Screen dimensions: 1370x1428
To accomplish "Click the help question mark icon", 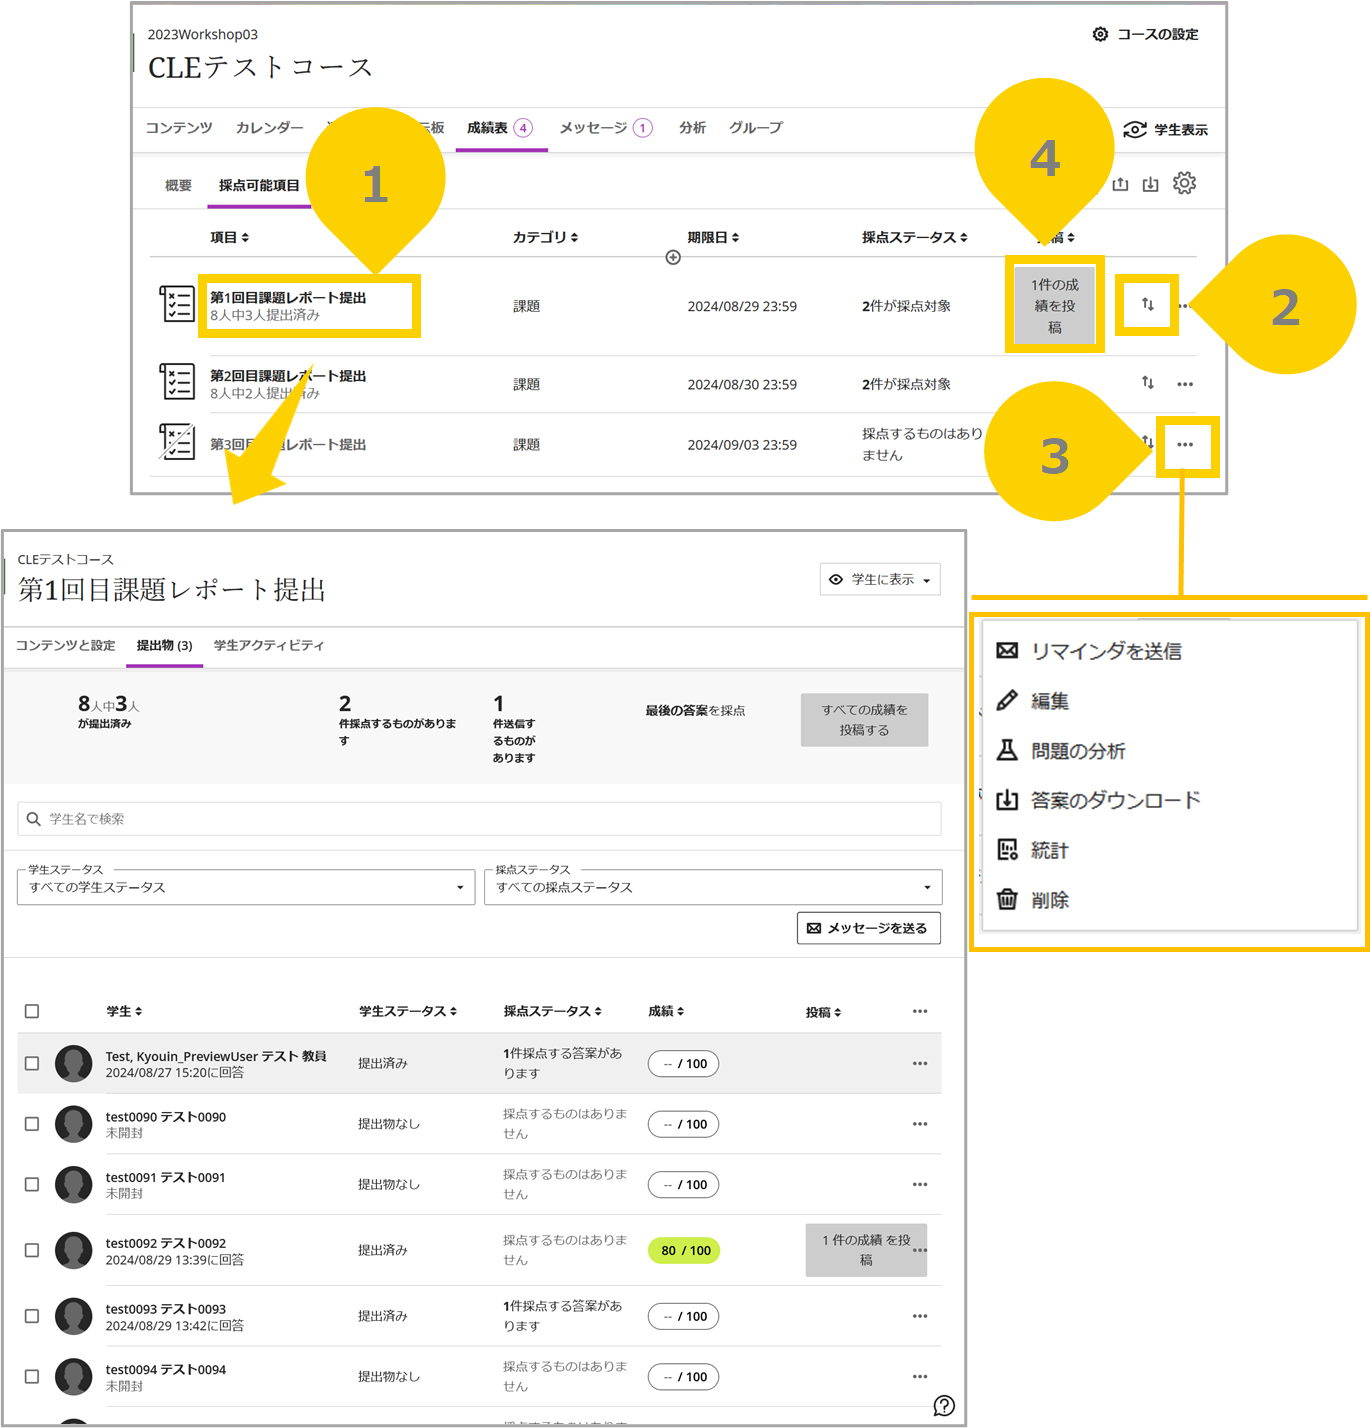I will [944, 1405].
